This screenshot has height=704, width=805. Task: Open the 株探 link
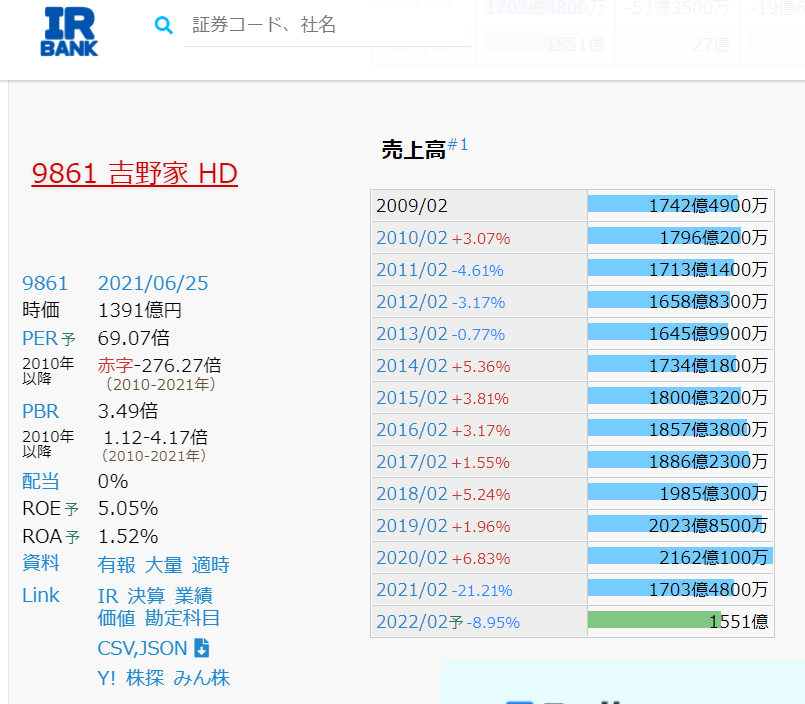[x=145, y=678]
